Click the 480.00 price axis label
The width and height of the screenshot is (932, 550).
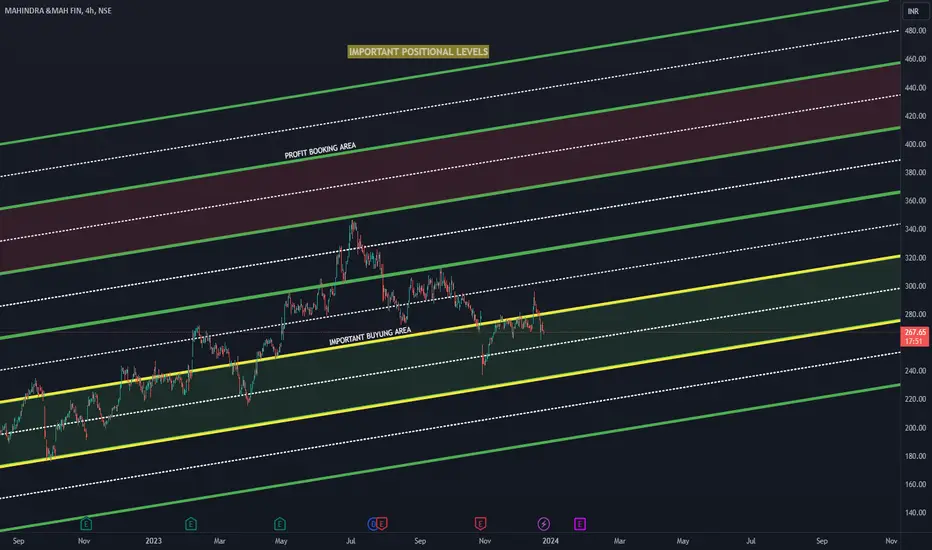pos(915,30)
